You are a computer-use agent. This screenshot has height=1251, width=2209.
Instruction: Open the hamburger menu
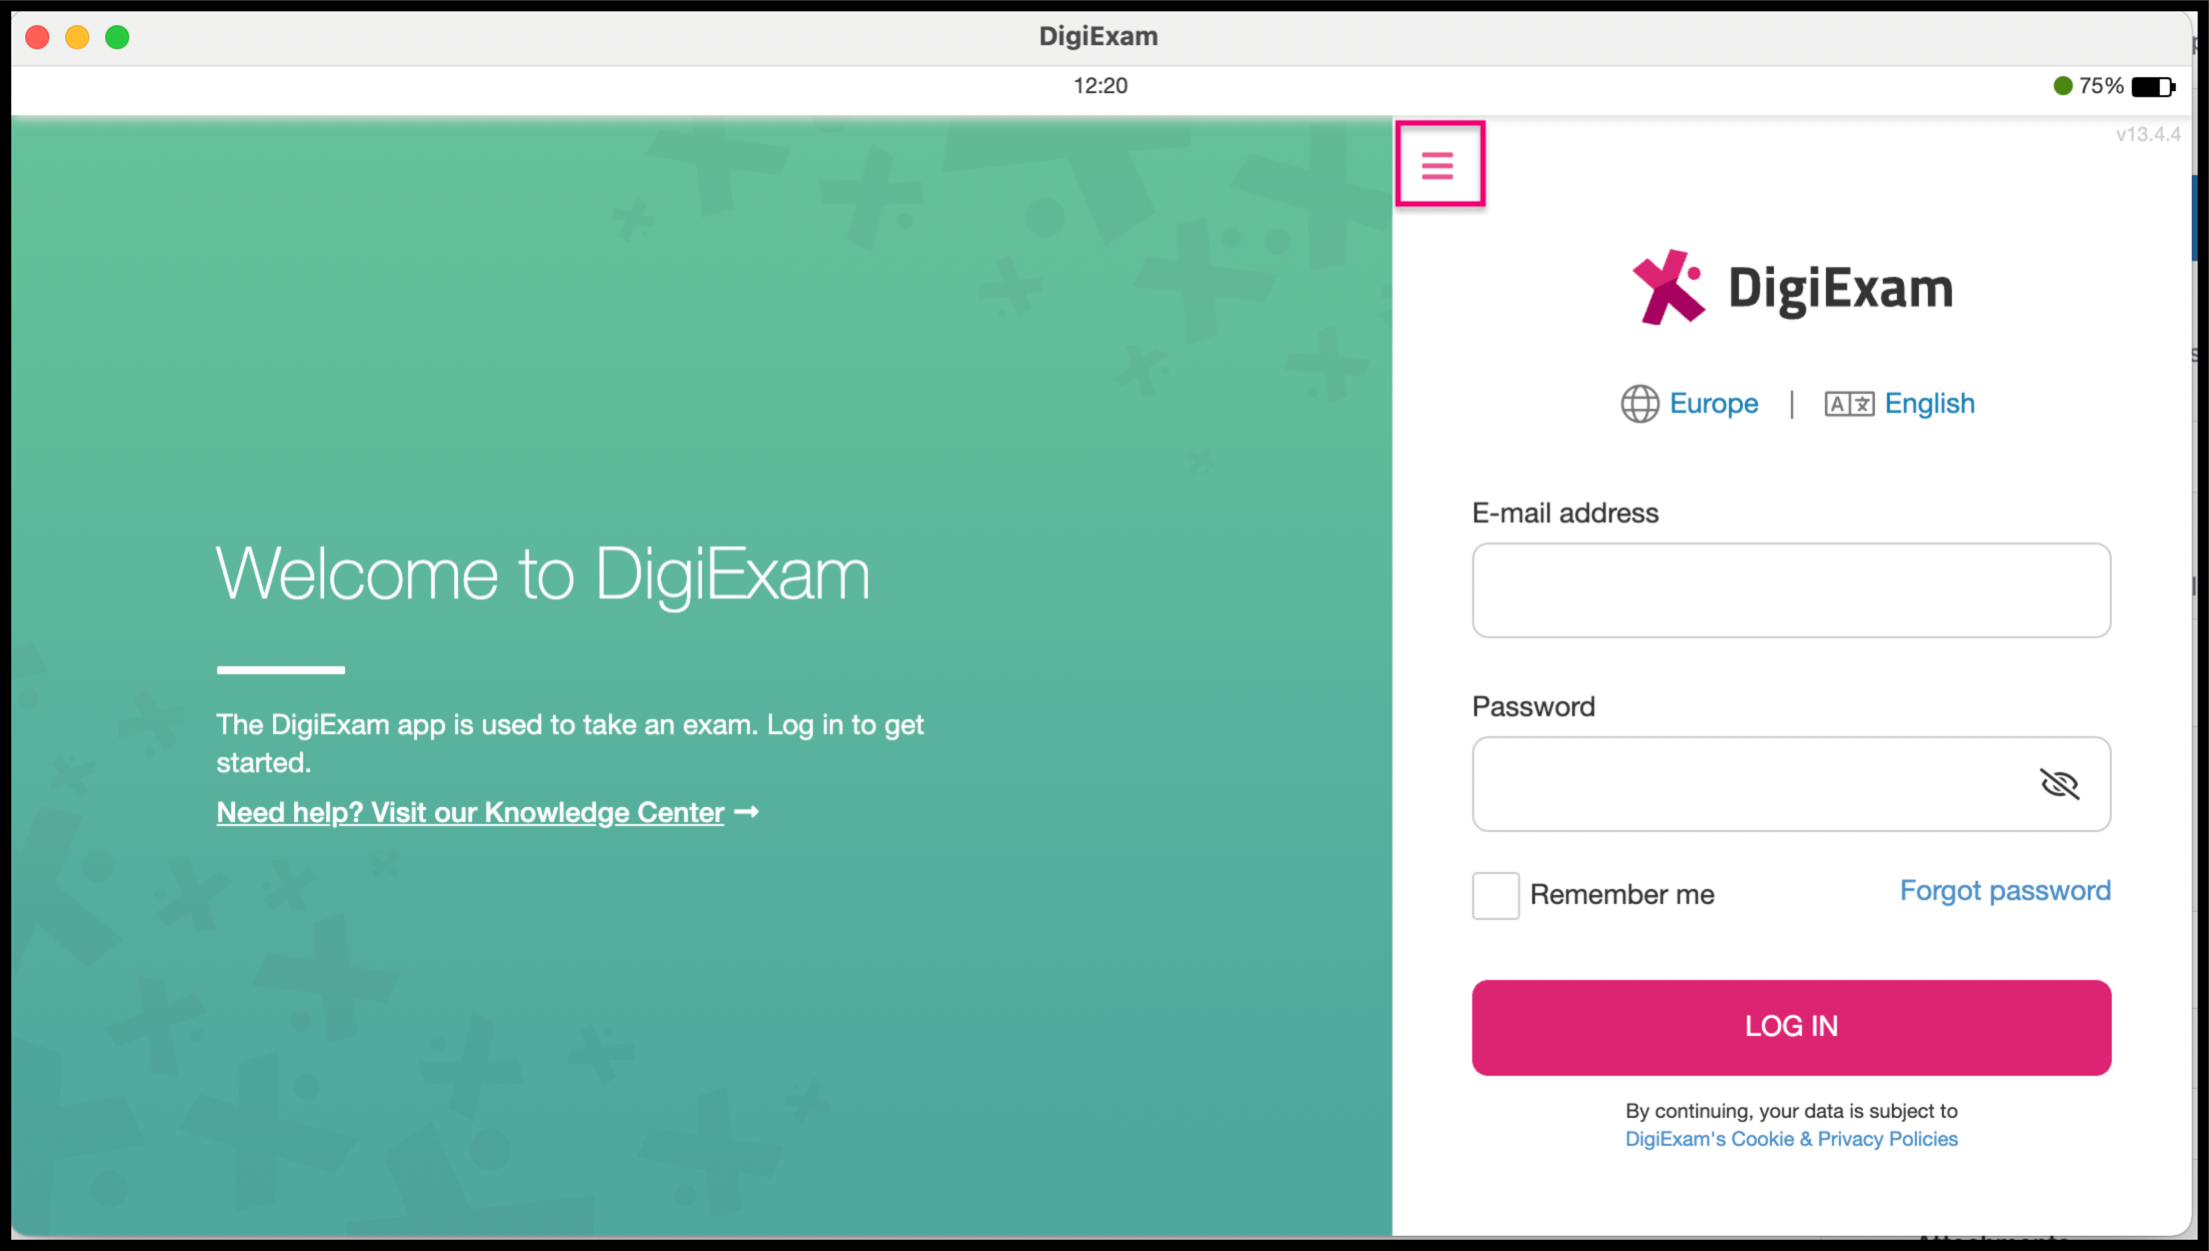click(1438, 164)
